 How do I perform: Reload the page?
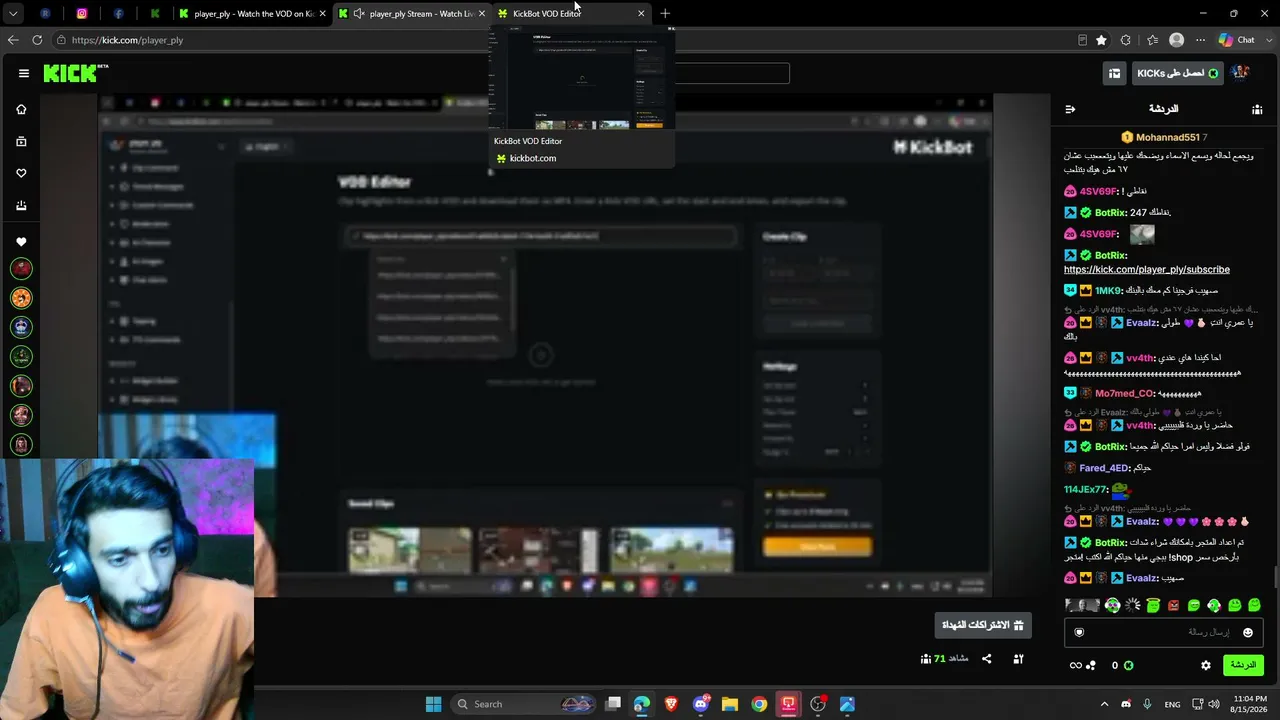[37, 40]
